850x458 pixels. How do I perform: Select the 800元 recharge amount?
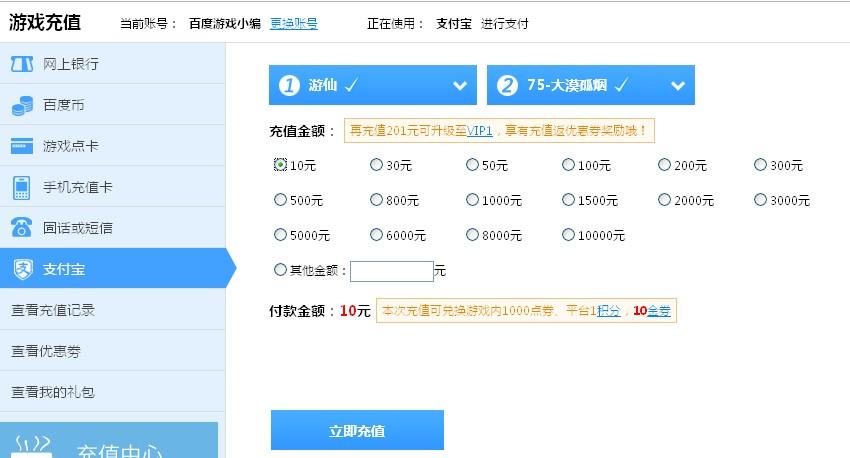376,199
